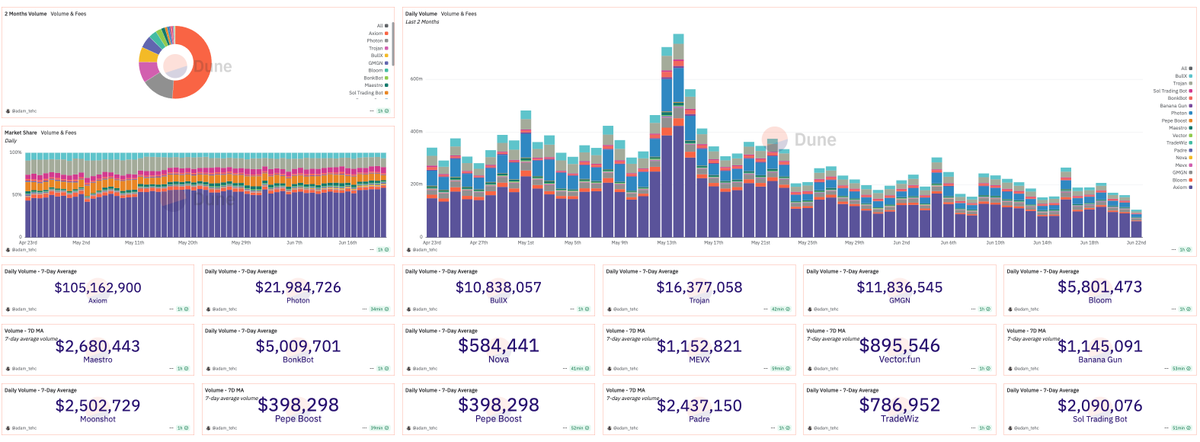Select the Volume & Fees link beside Market Share

point(59,132)
